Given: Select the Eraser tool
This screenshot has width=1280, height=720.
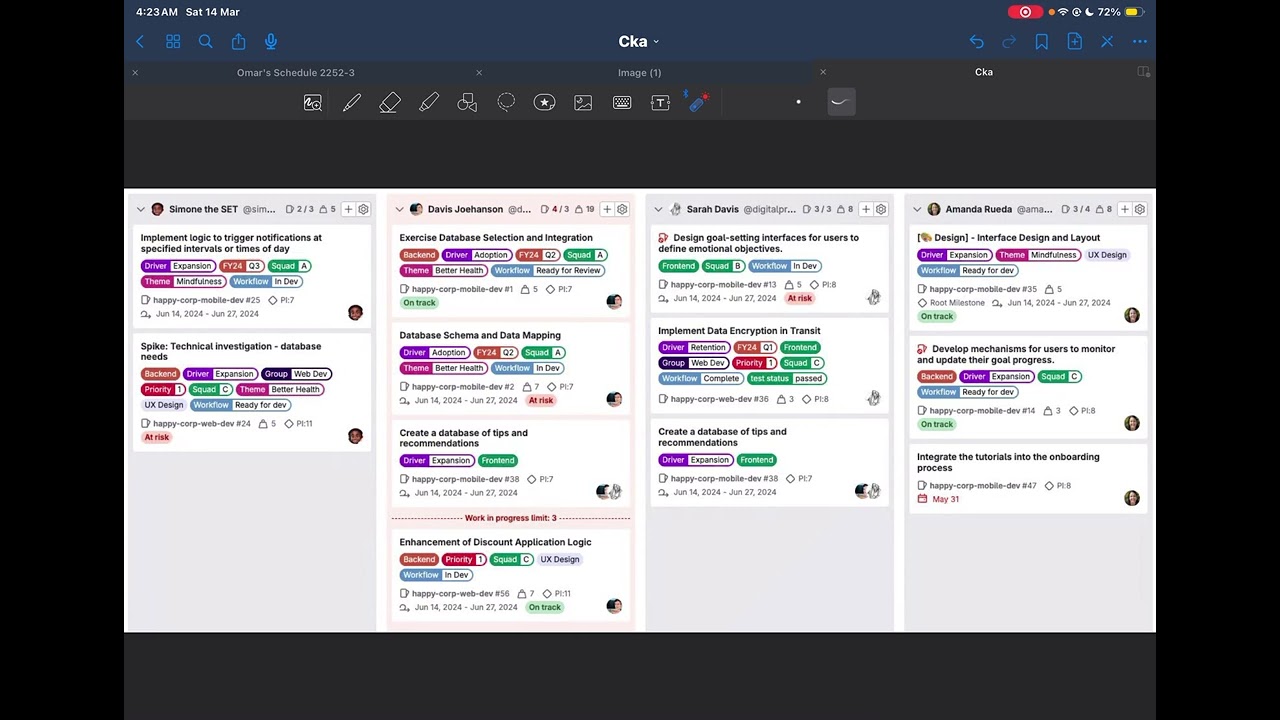Looking at the screenshot, I should click(x=390, y=102).
